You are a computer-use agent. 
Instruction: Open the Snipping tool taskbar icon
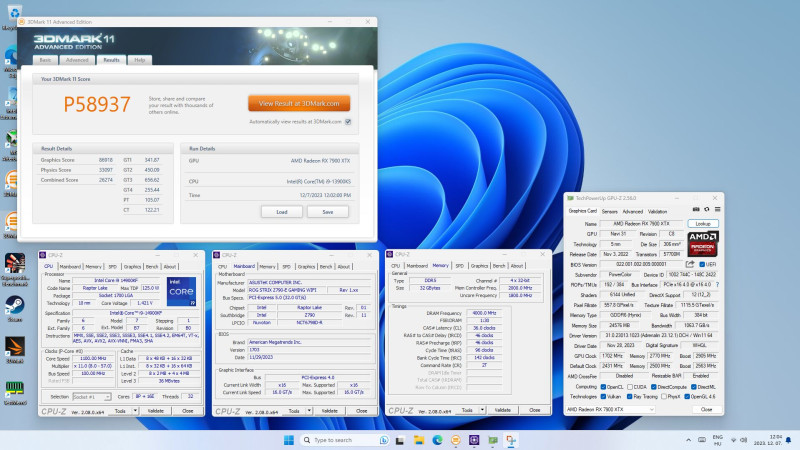point(511,440)
